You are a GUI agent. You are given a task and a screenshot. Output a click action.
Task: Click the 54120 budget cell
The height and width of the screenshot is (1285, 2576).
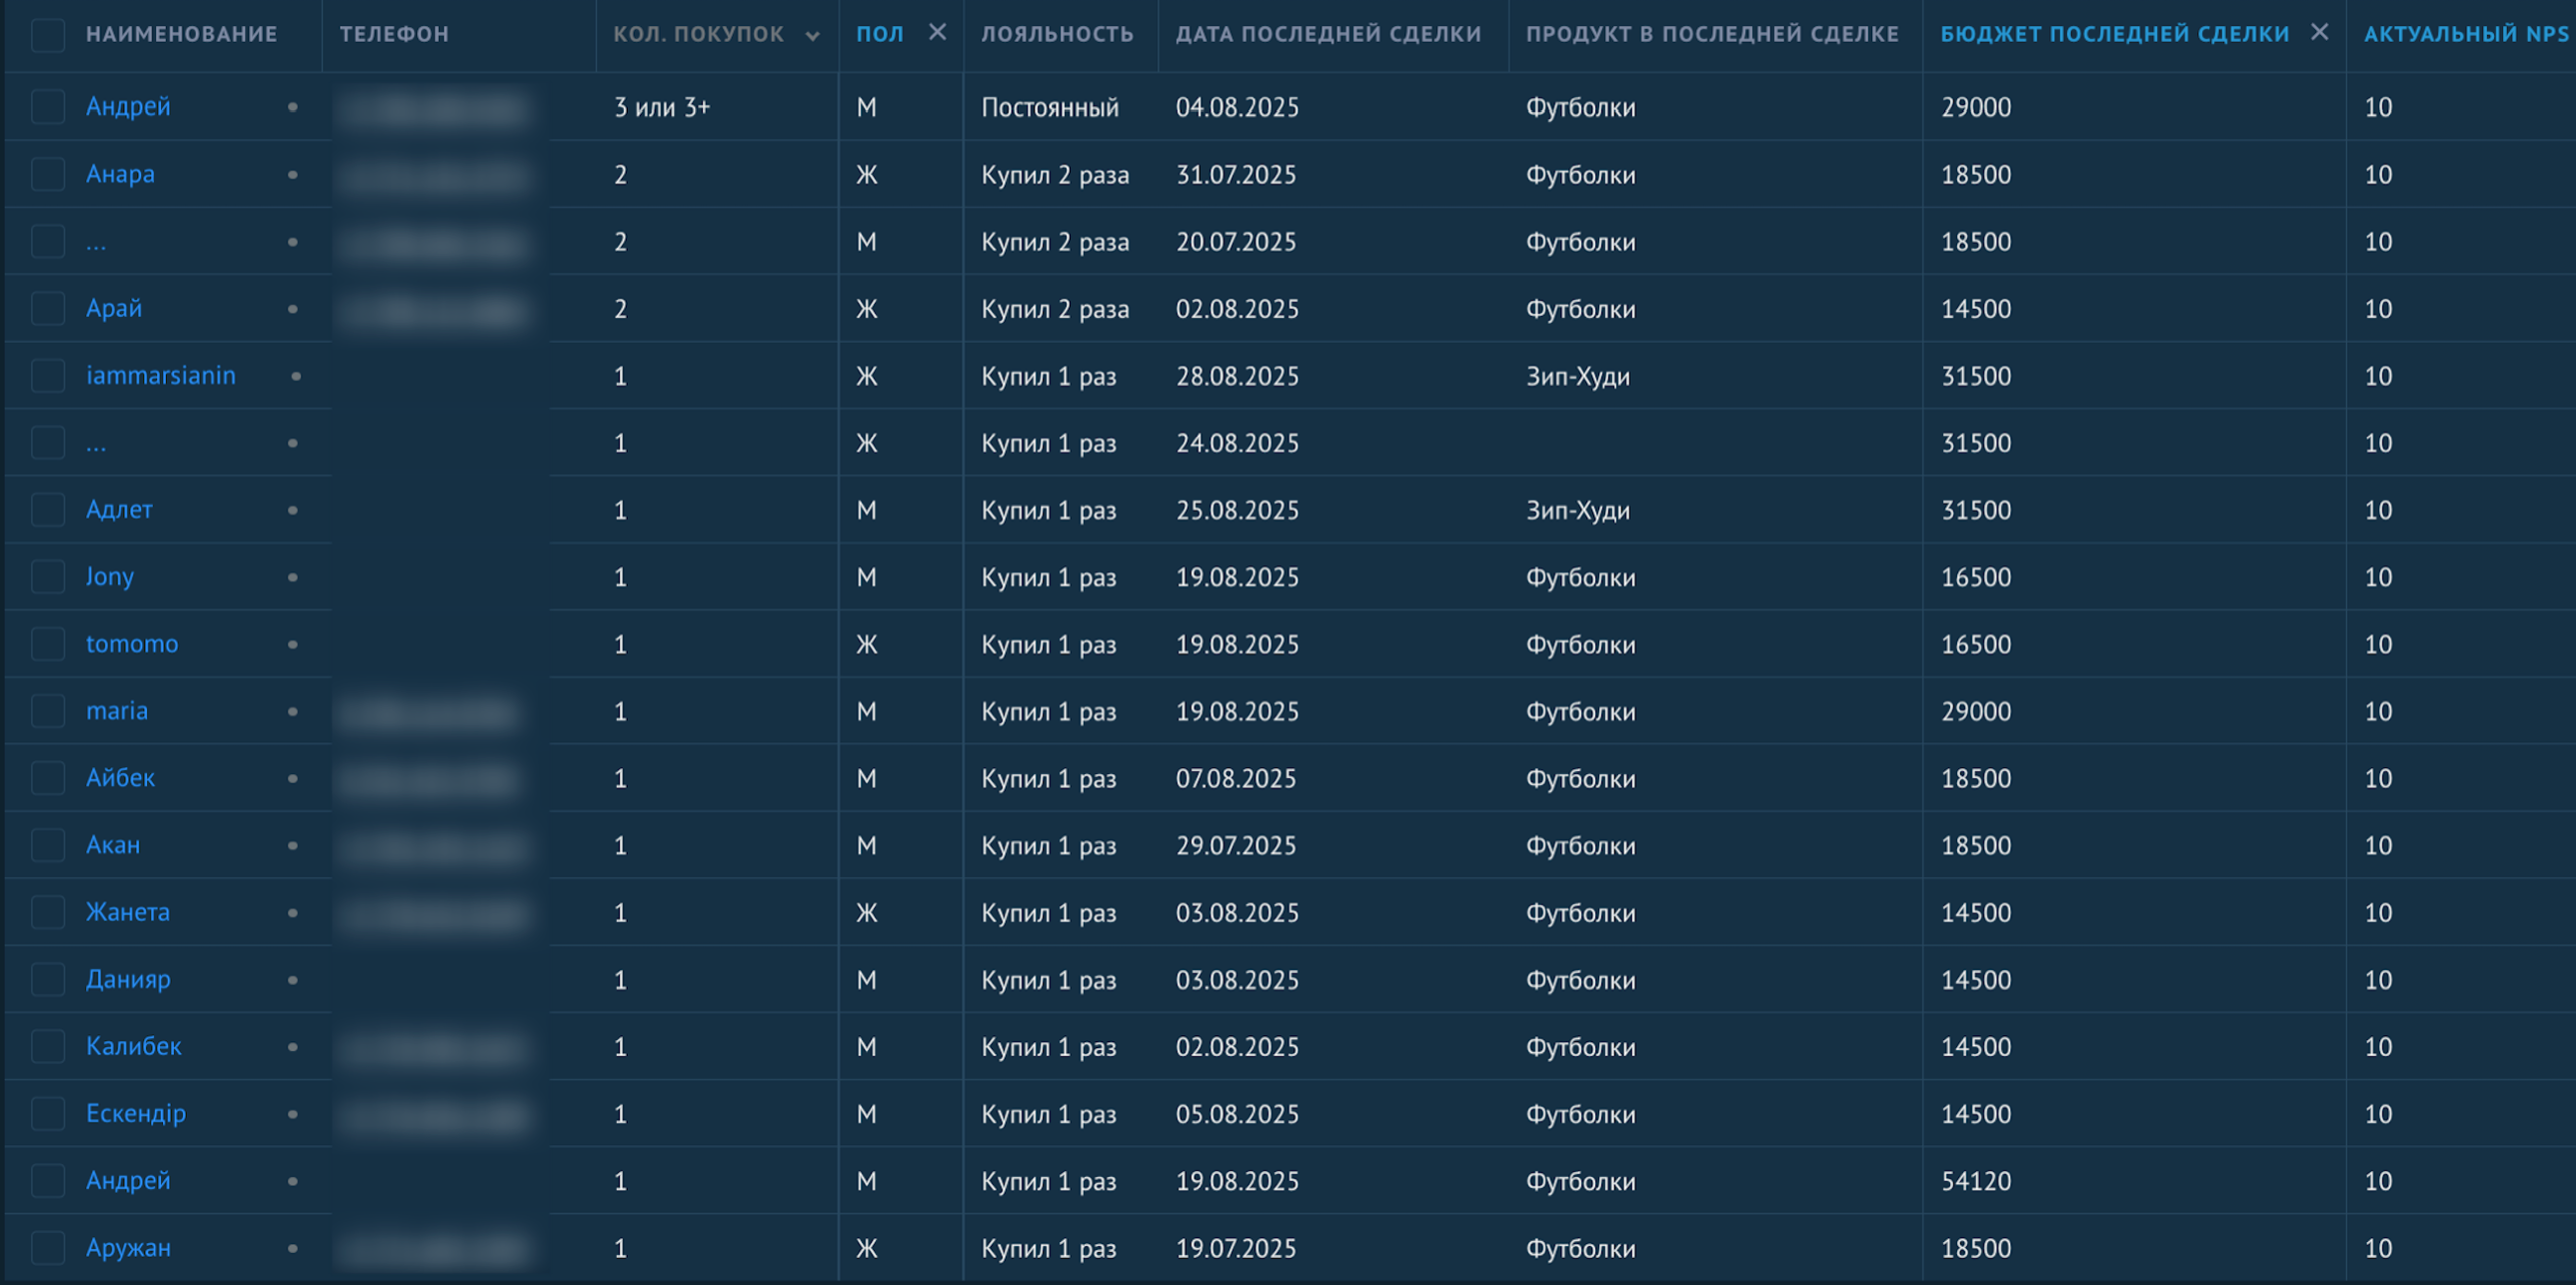[x=1975, y=1181]
